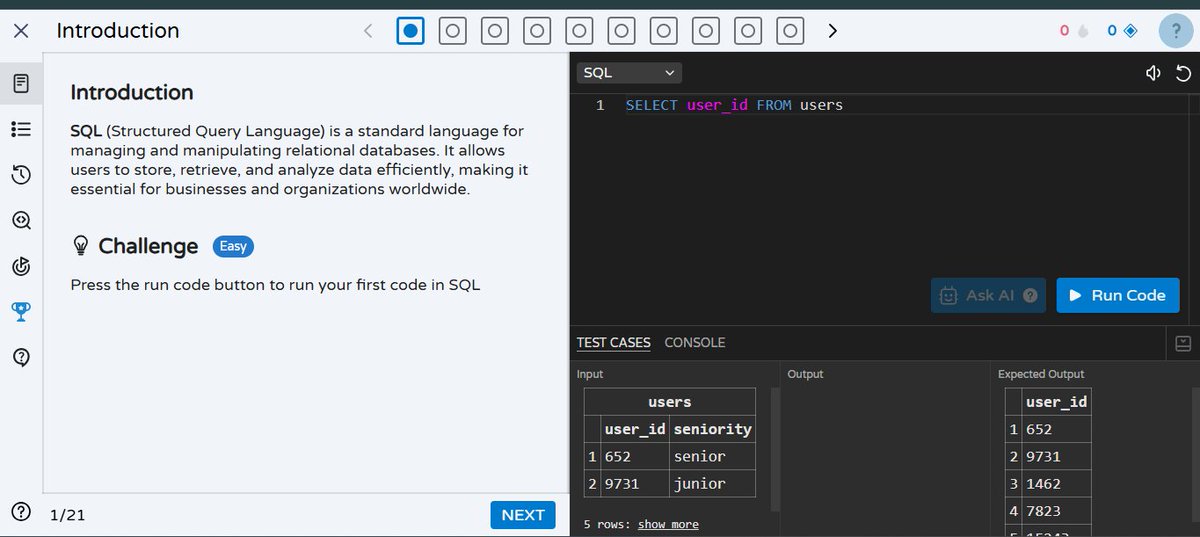Open the history clock sidebar icon
Viewport: 1200px width, 537px height.
[21, 175]
